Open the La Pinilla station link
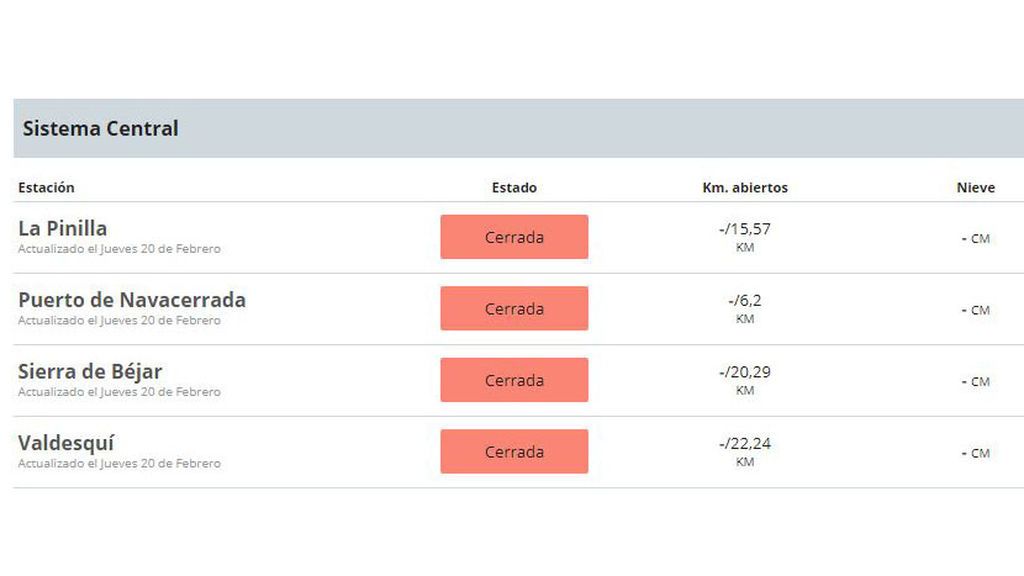 click(63, 229)
